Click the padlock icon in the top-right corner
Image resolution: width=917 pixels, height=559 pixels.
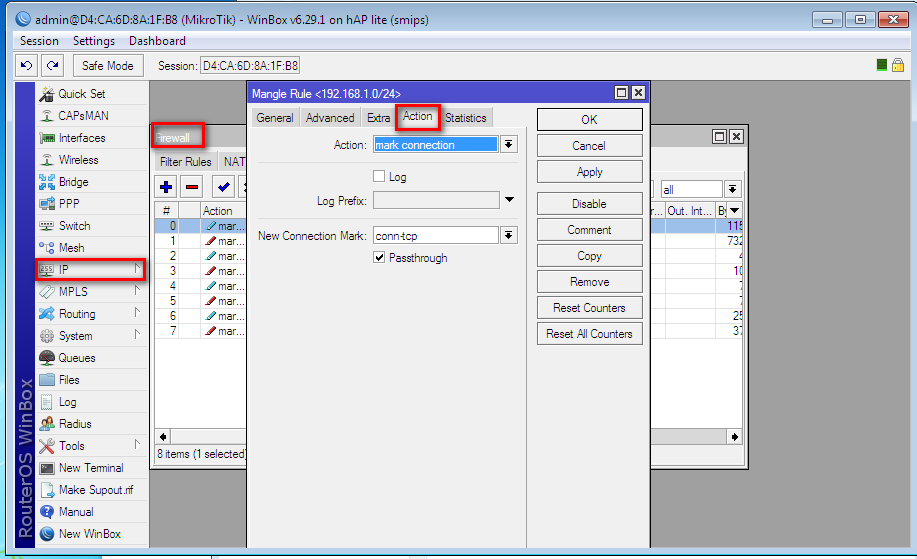898,65
